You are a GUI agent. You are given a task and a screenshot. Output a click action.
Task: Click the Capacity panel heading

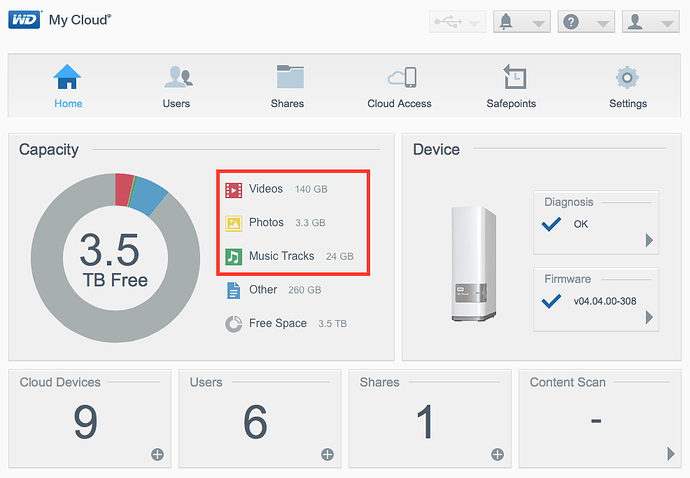[x=49, y=150]
